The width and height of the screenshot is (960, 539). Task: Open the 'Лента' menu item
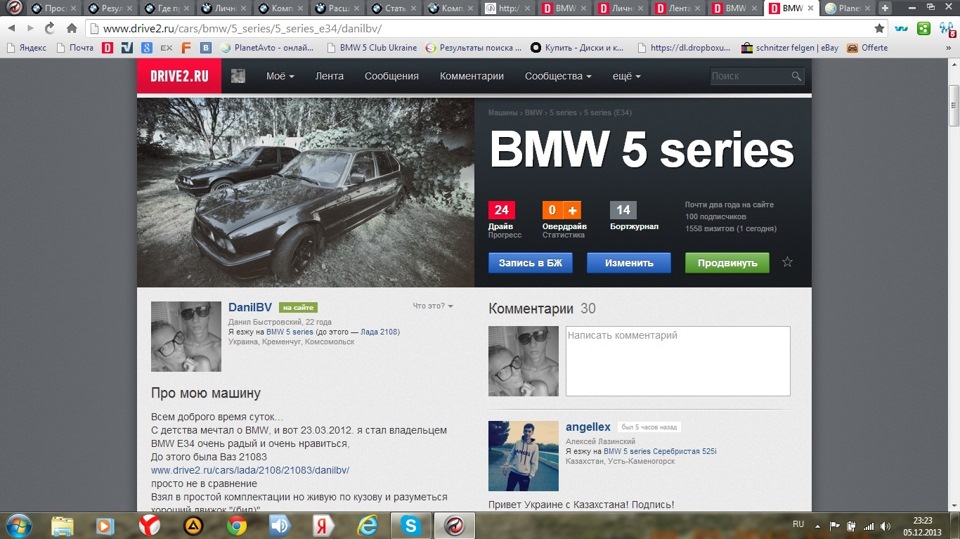[329, 76]
